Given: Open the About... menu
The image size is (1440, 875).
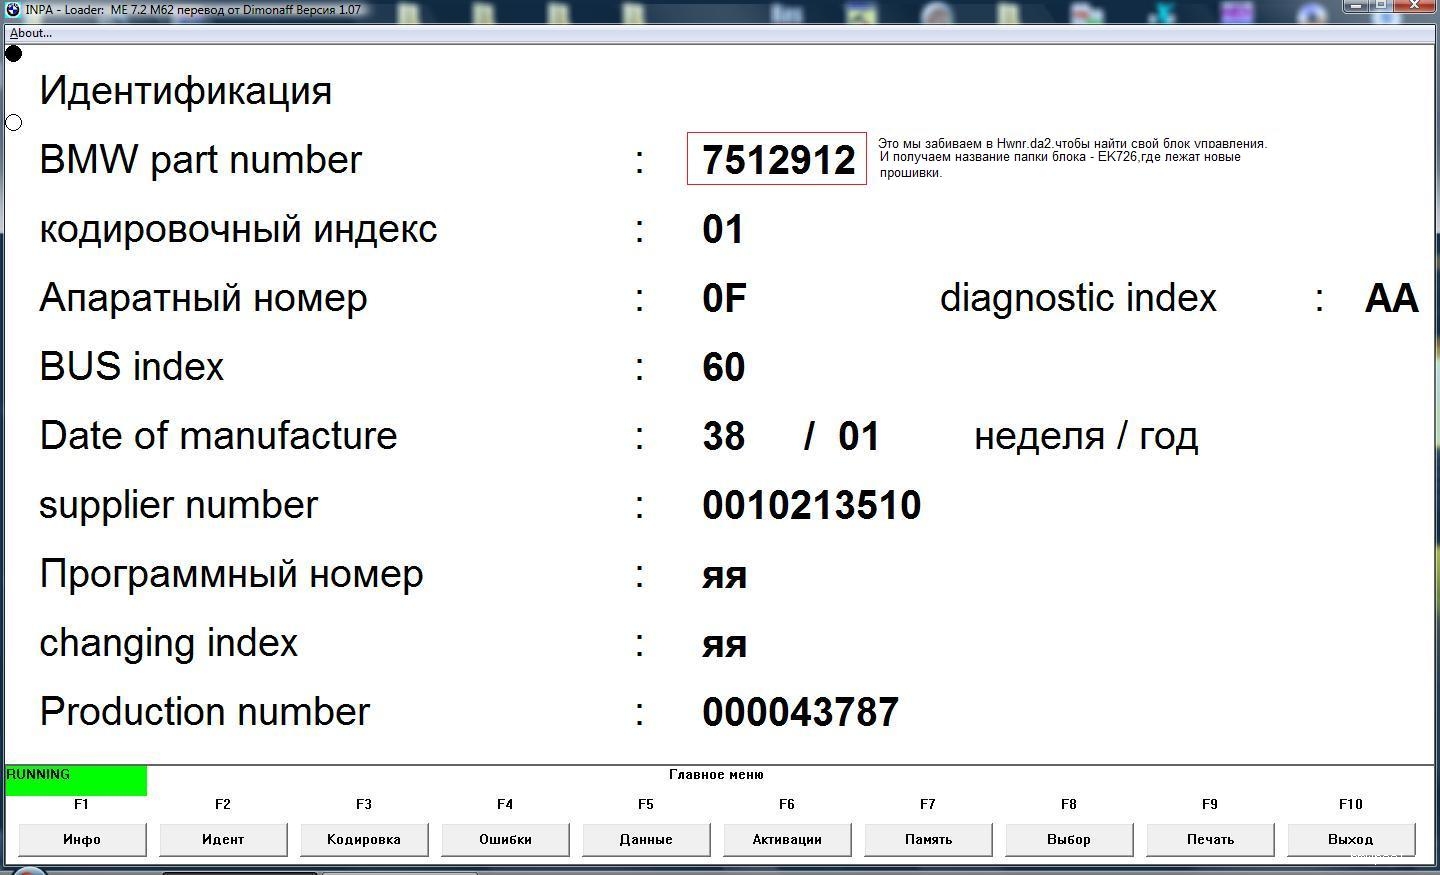Looking at the screenshot, I should click(30, 33).
